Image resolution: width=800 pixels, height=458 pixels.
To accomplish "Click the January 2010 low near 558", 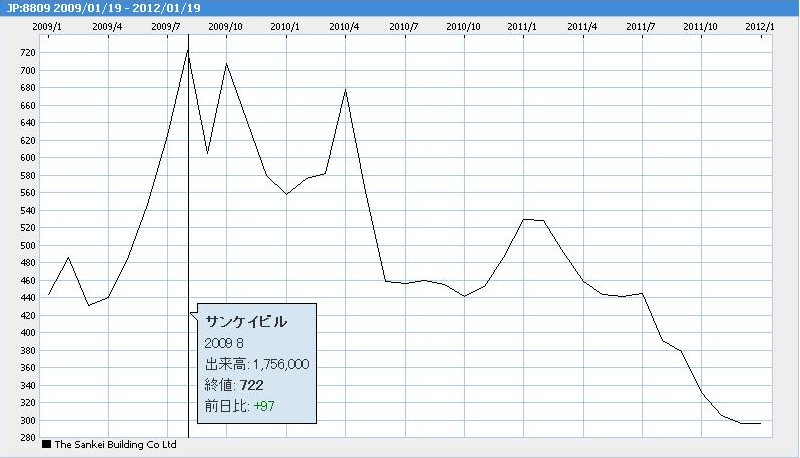I will click(286, 194).
